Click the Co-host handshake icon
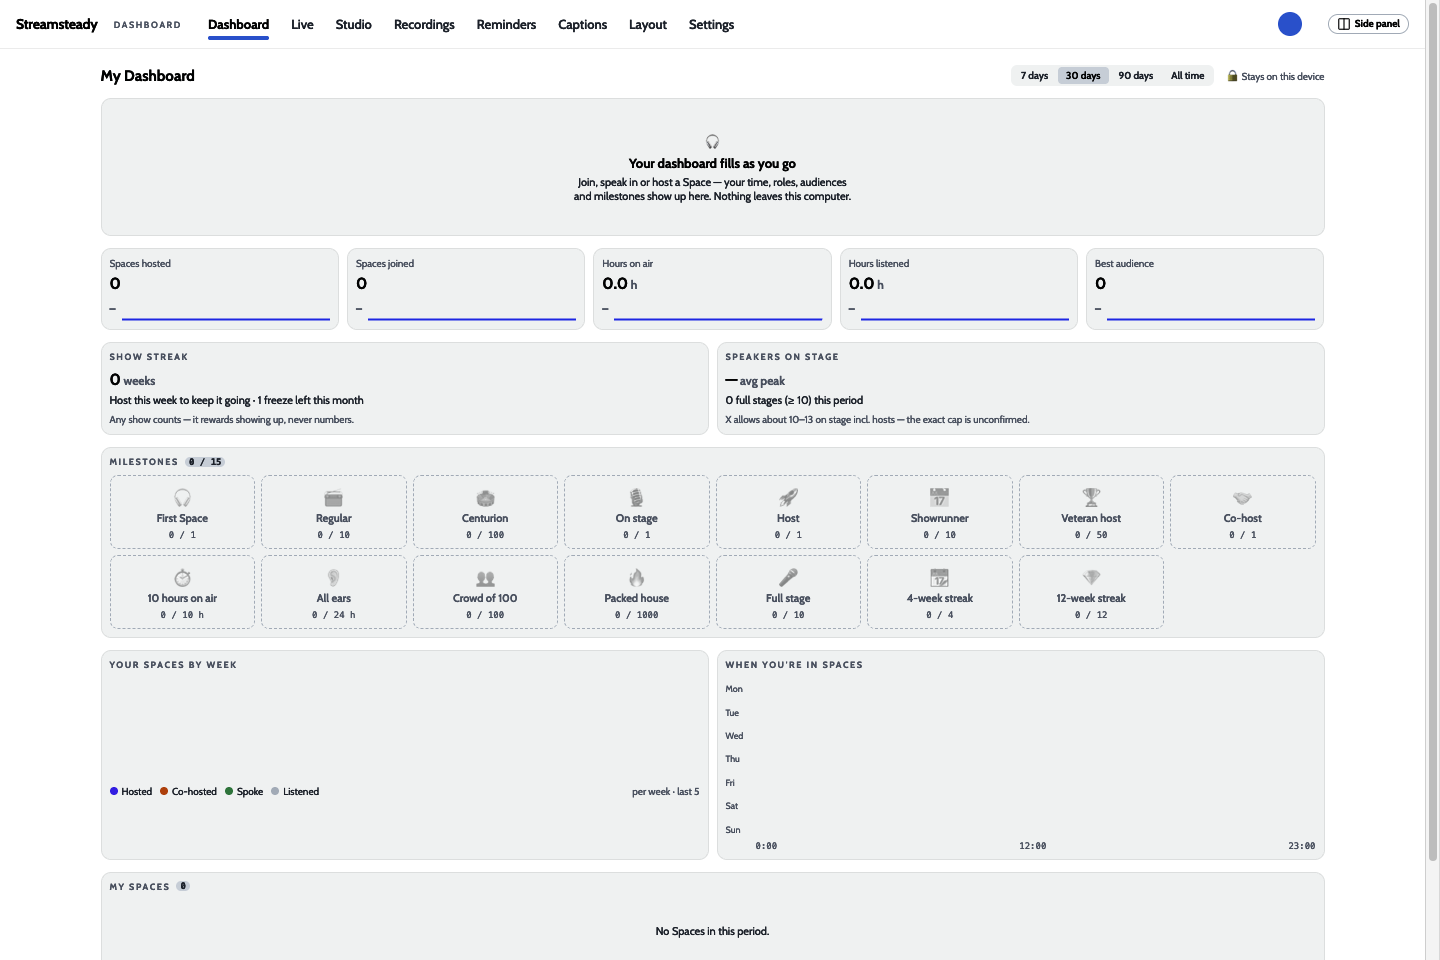The height and width of the screenshot is (960, 1440). pyautogui.click(x=1243, y=498)
